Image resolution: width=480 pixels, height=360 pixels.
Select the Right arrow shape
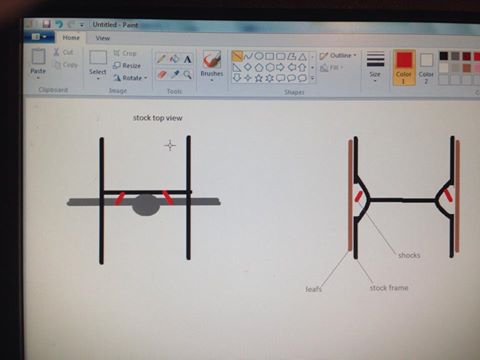[281, 68]
